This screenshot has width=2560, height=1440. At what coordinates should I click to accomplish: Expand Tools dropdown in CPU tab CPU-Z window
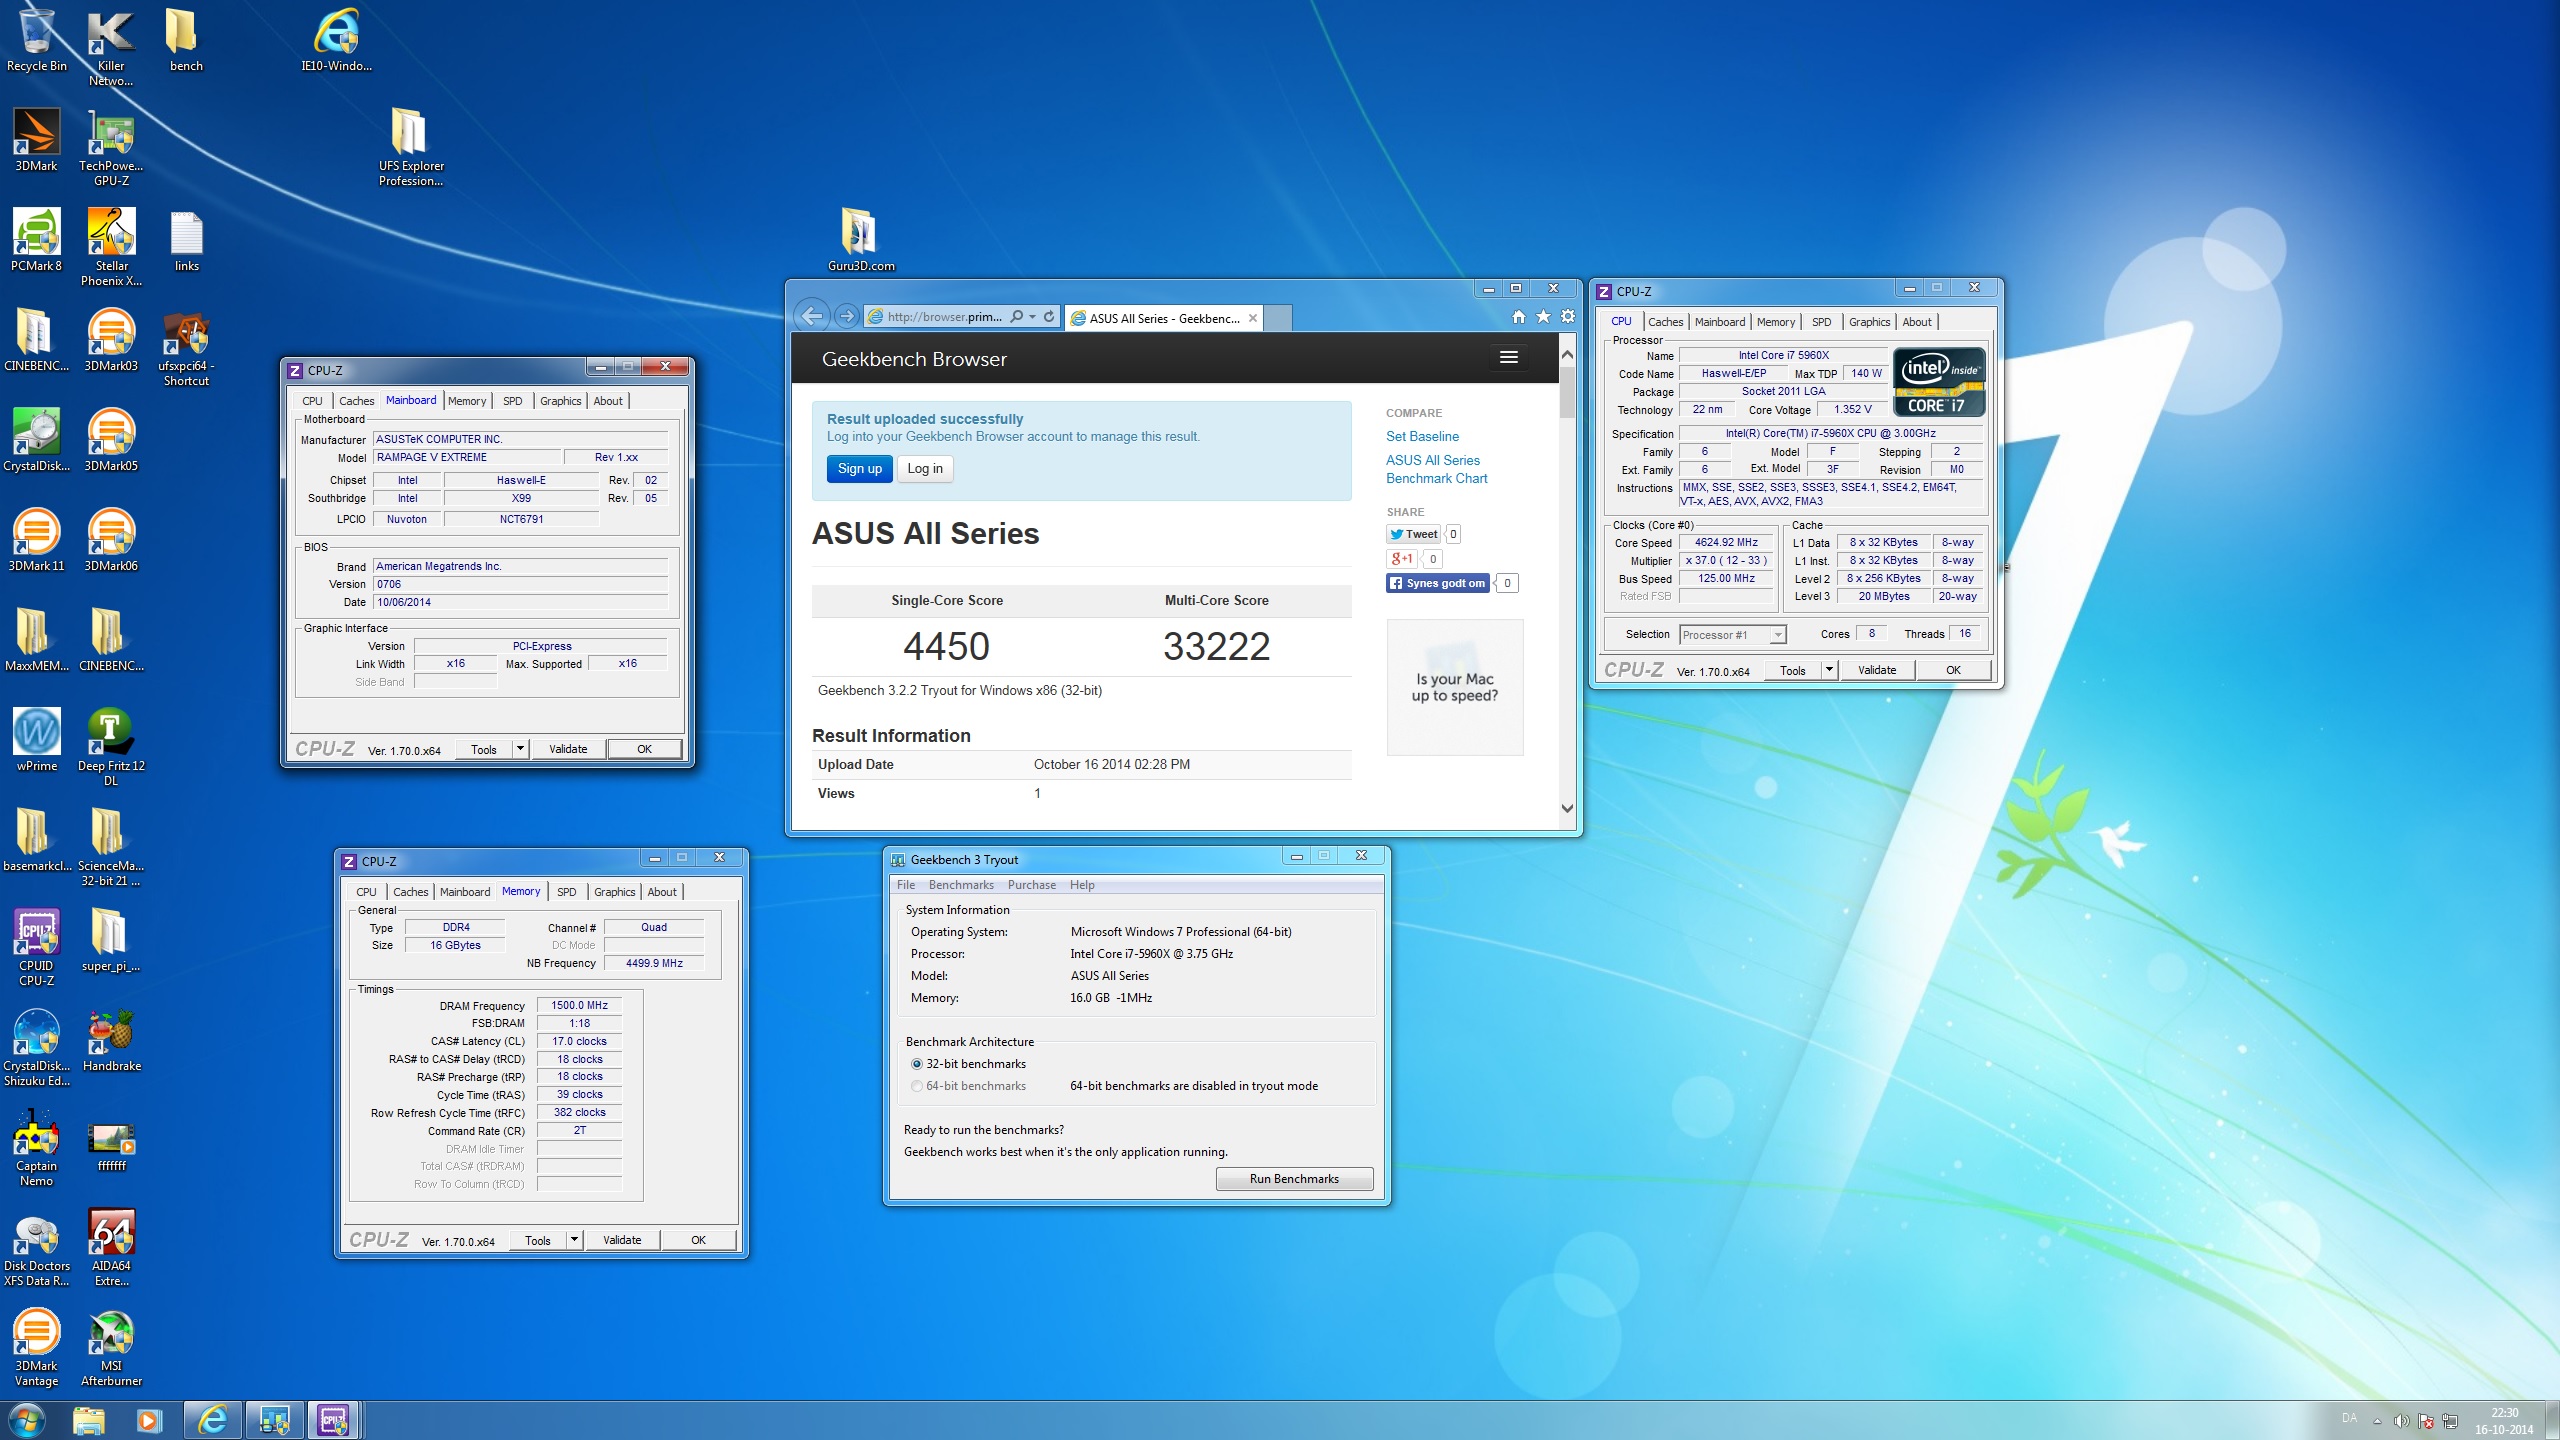coord(1829,670)
